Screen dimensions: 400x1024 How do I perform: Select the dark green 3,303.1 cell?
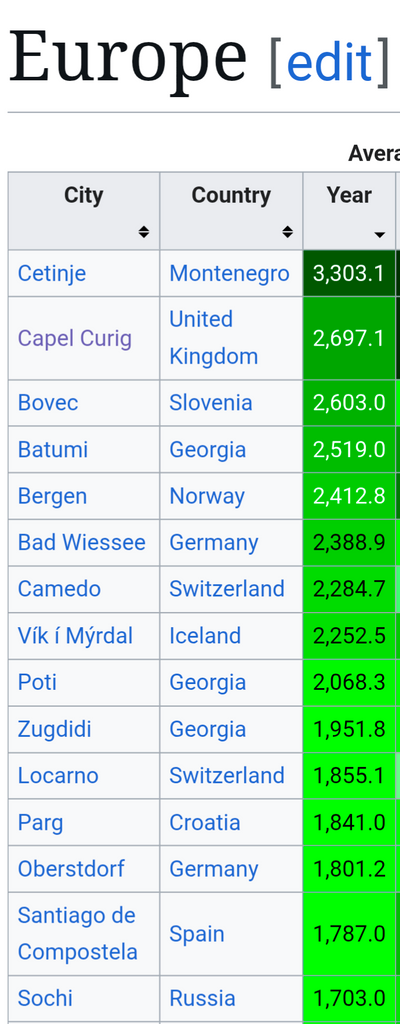coord(349,273)
